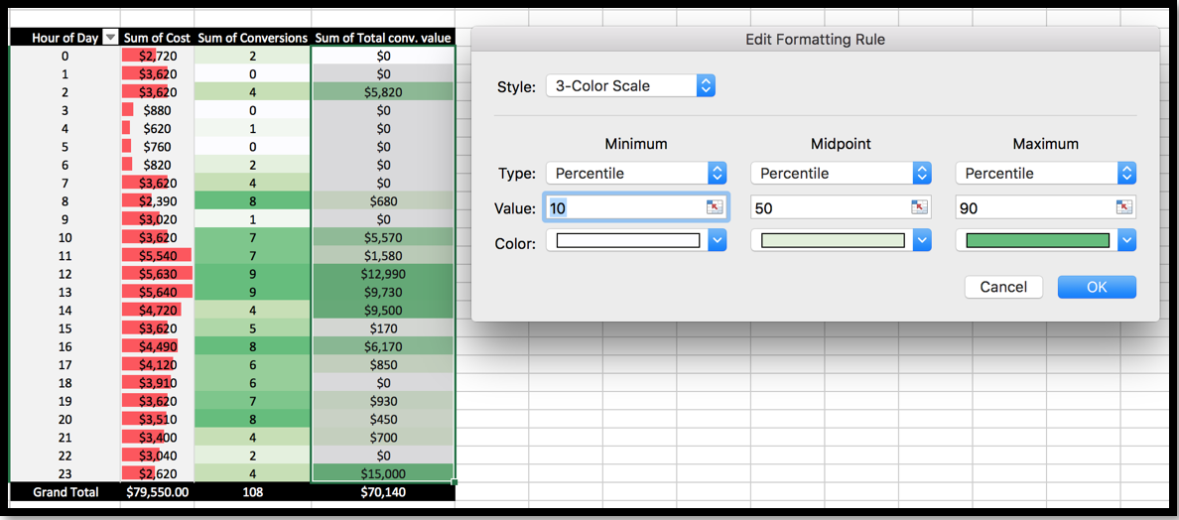Click the light green Midpoint color swatch
The image size is (1179, 520).
[x=832, y=240]
